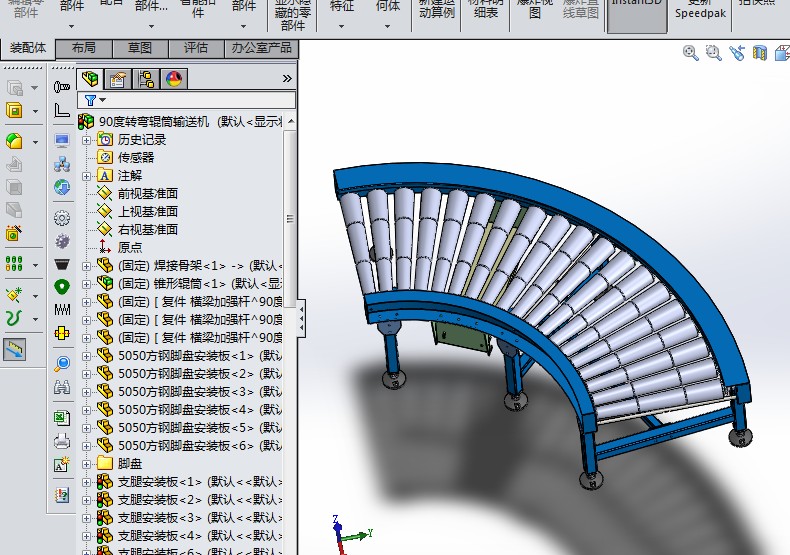The height and width of the screenshot is (555, 790).
Task: Select the 前视基准面 plane in the tree
Action: pyautogui.click(x=148, y=194)
